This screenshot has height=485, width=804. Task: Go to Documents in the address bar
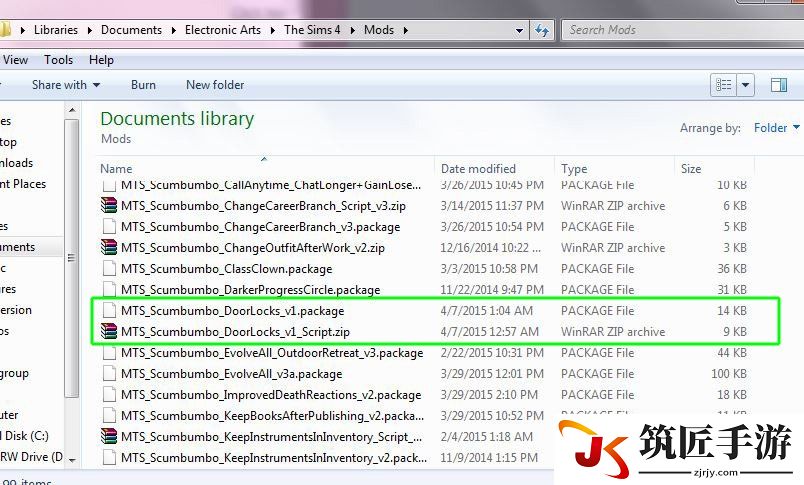(x=131, y=30)
